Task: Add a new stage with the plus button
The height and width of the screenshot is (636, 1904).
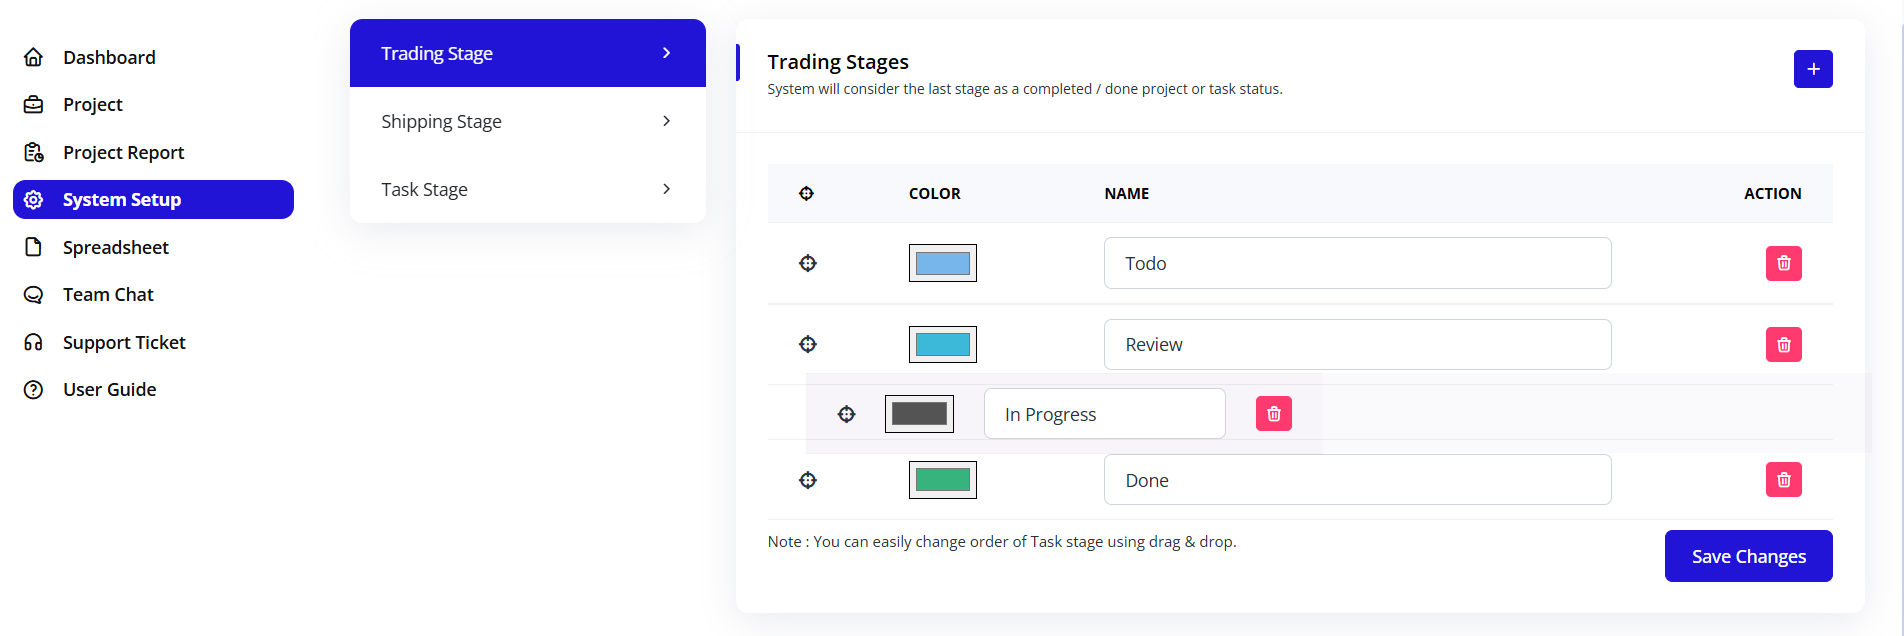Action: 1813,69
